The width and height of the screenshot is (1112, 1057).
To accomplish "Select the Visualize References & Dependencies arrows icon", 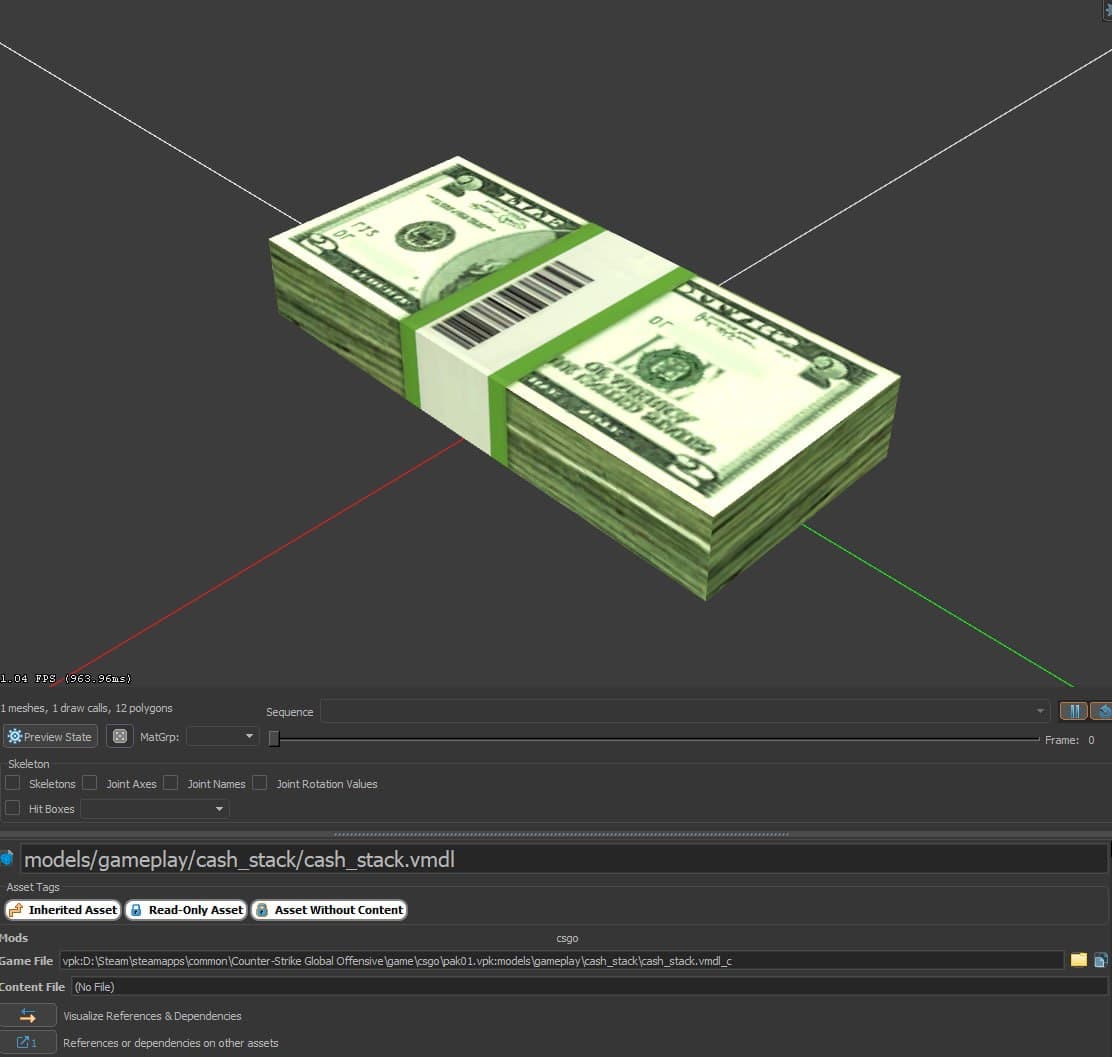I will (29, 1015).
